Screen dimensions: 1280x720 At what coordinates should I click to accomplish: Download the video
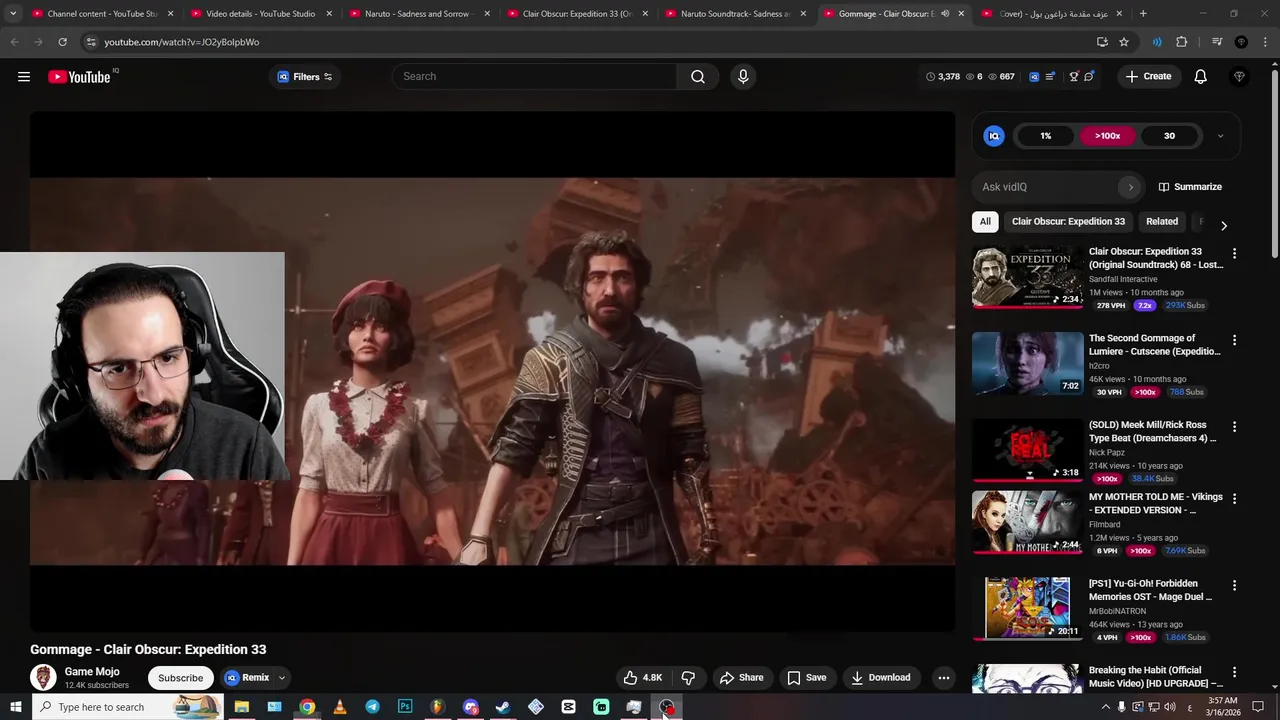pos(880,677)
